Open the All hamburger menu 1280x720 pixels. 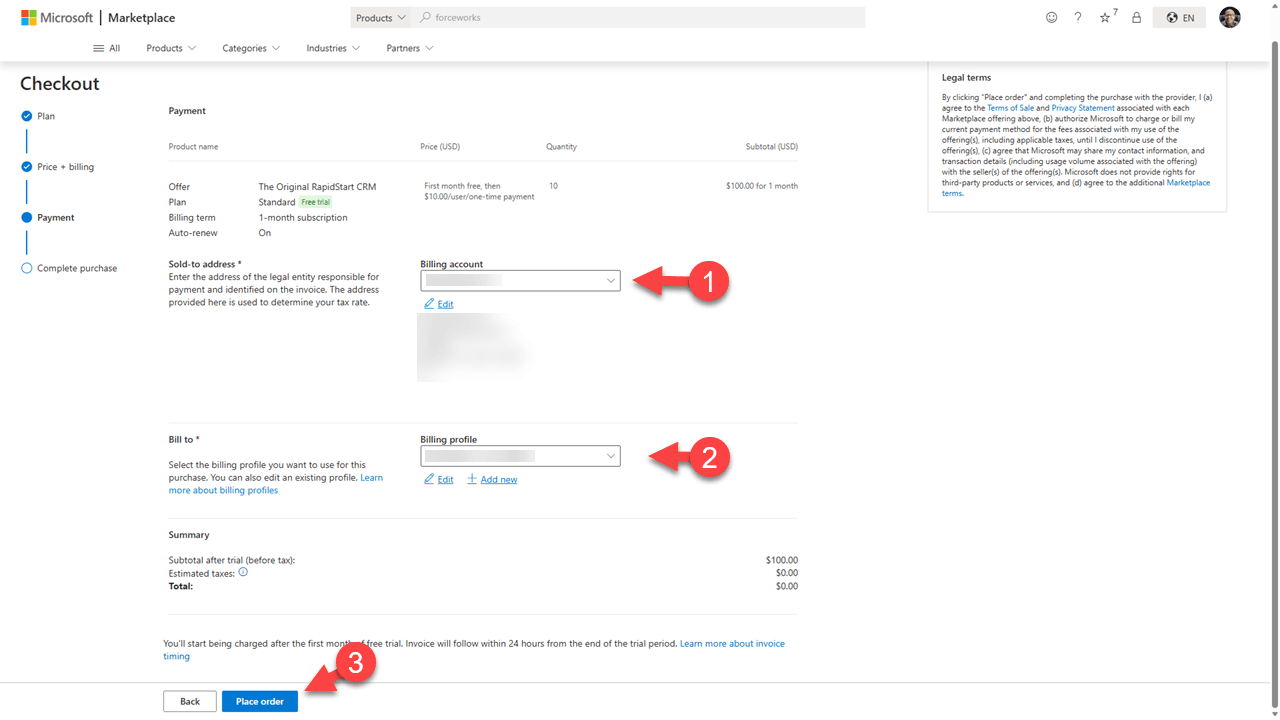106,48
